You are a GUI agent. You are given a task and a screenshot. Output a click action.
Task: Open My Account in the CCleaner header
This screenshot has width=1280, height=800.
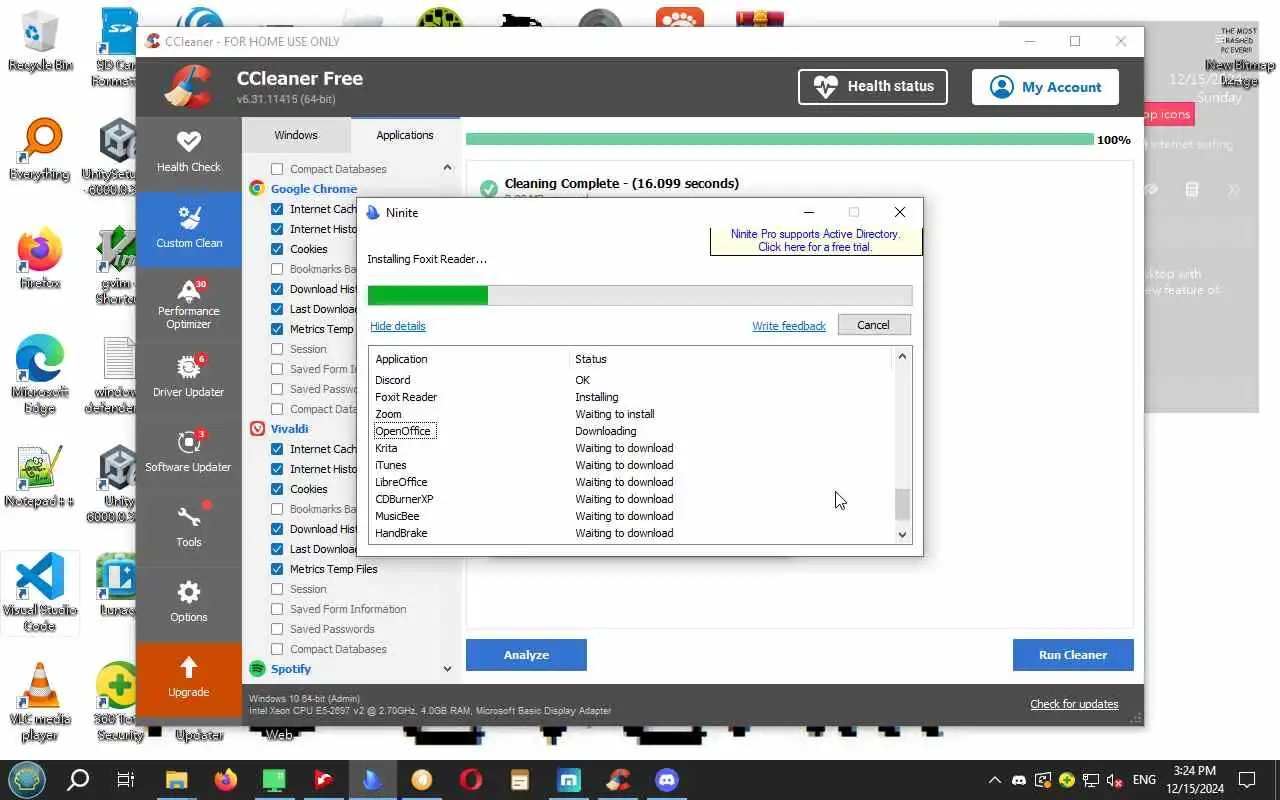[1045, 87]
